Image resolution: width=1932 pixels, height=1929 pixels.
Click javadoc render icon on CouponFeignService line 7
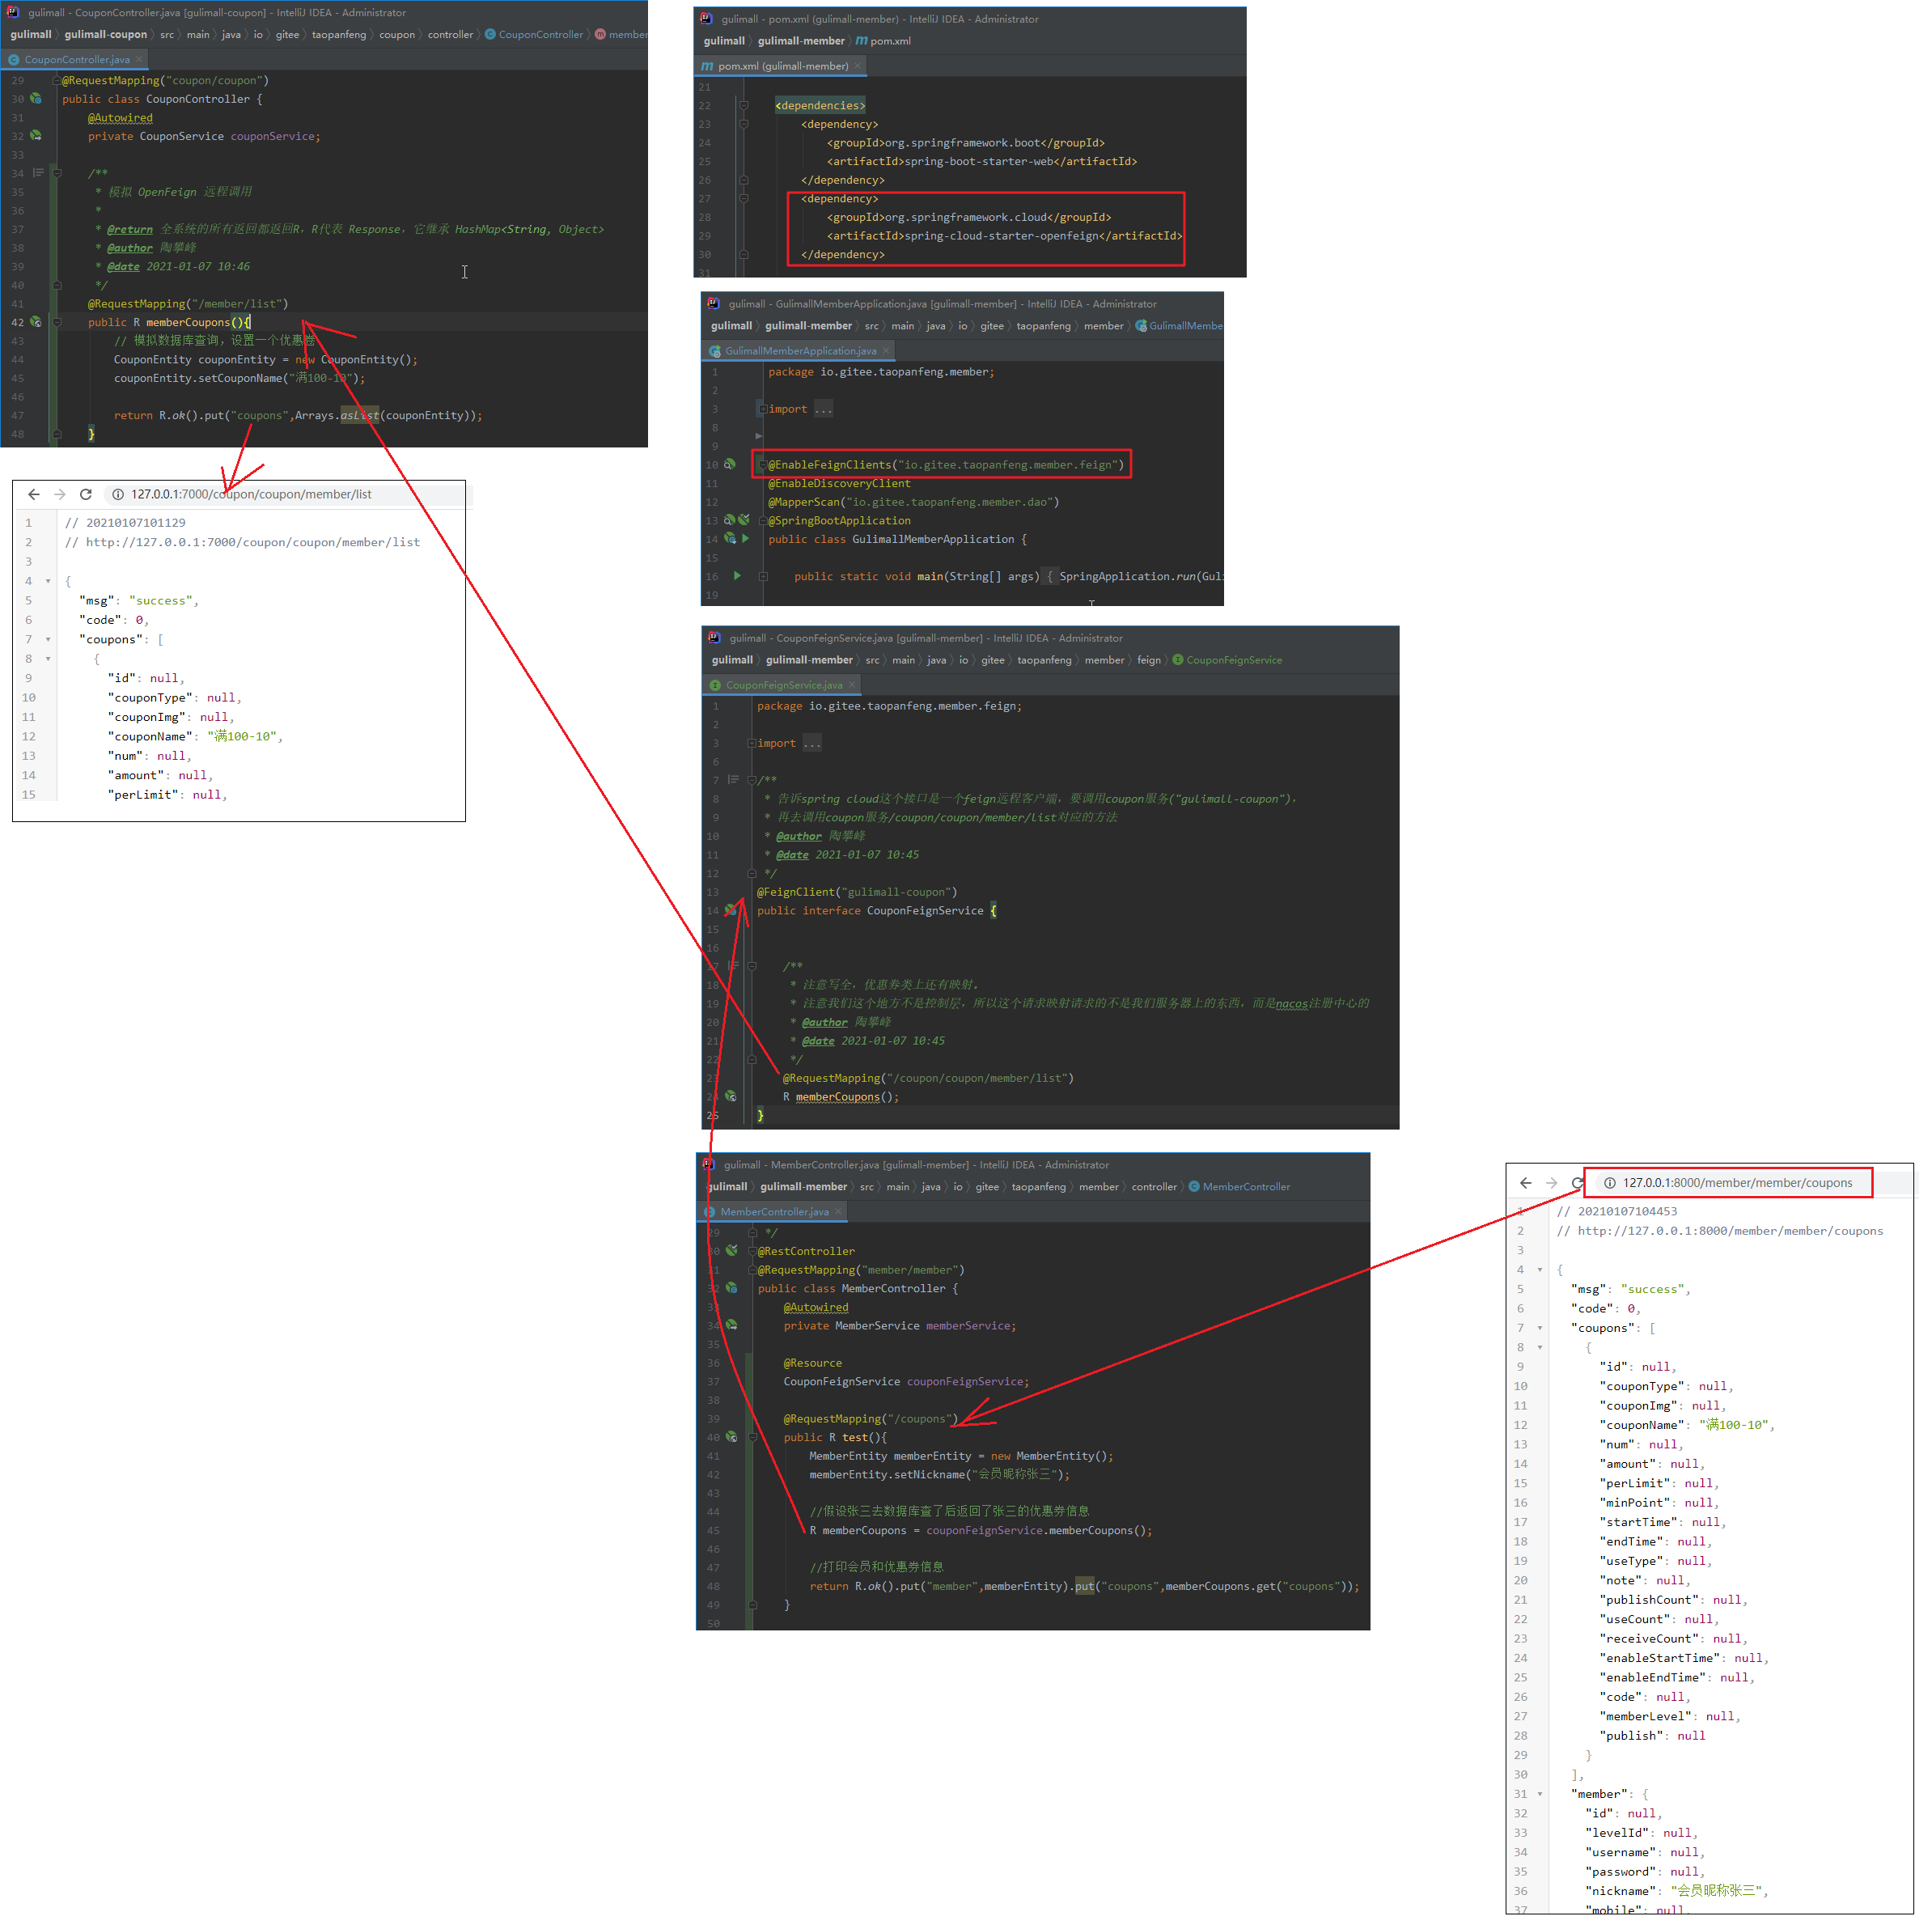click(x=735, y=781)
